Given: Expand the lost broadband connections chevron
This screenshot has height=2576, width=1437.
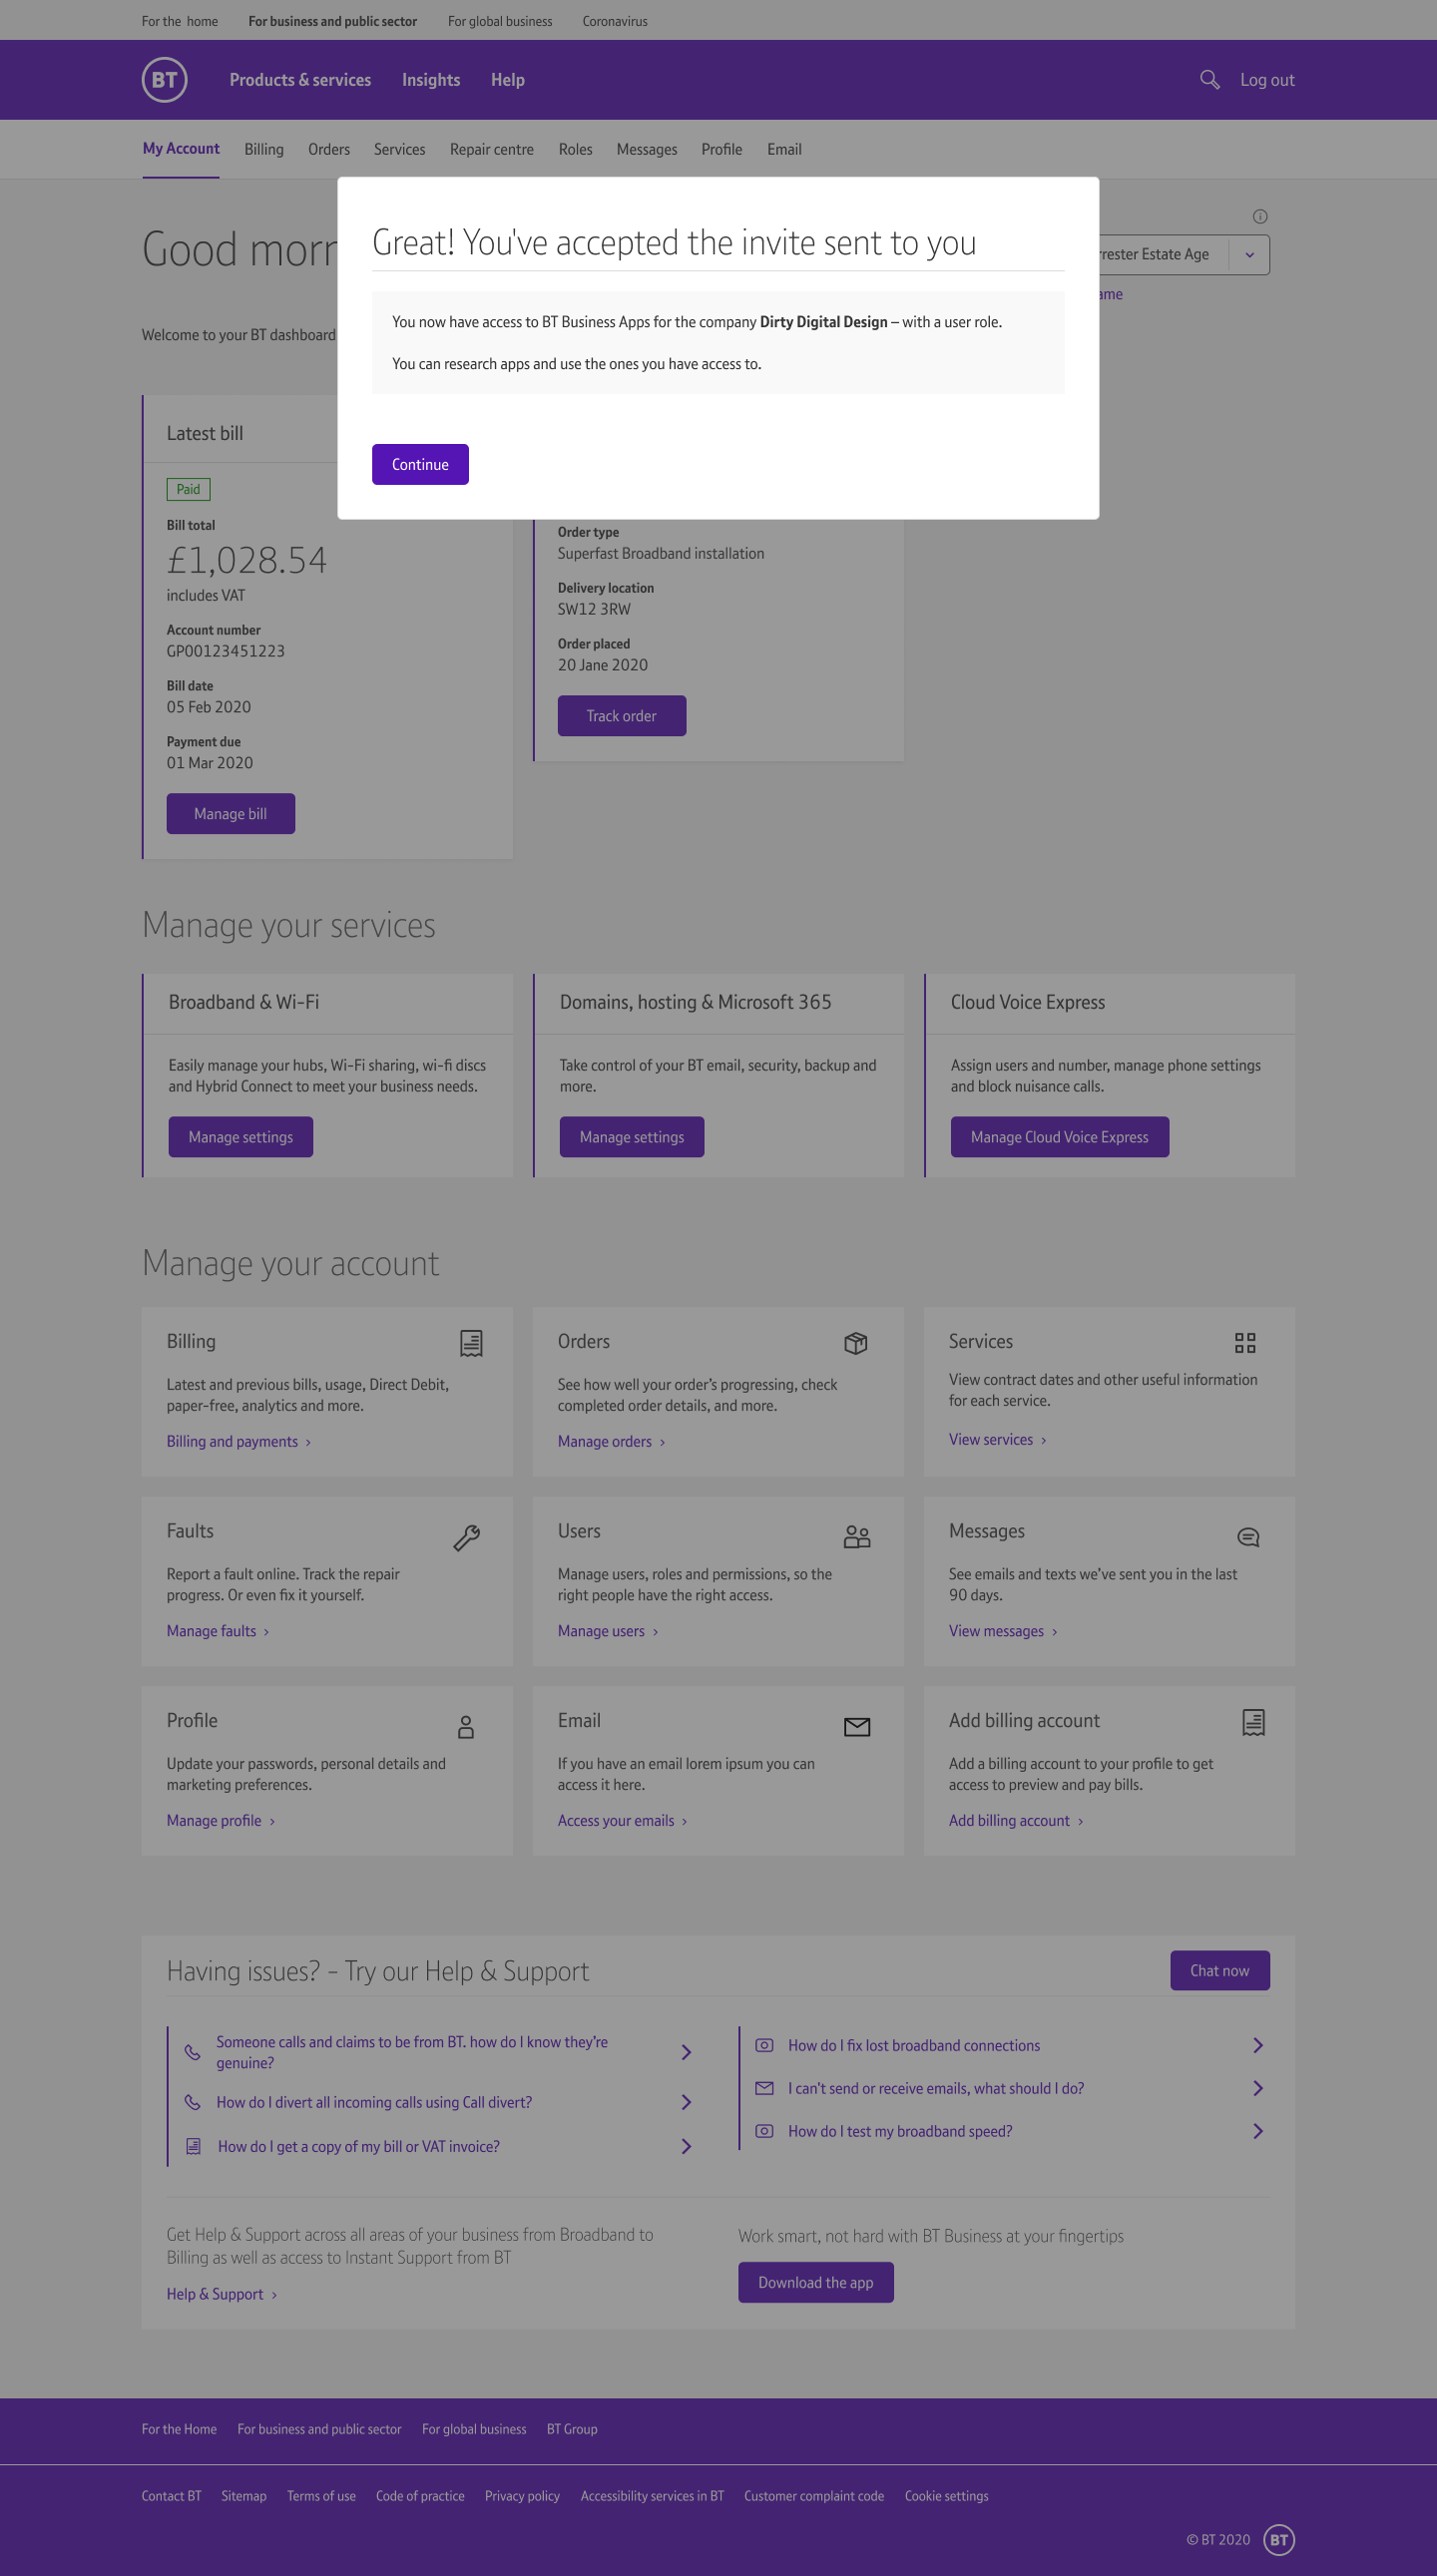Looking at the screenshot, I should [x=1258, y=2045].
